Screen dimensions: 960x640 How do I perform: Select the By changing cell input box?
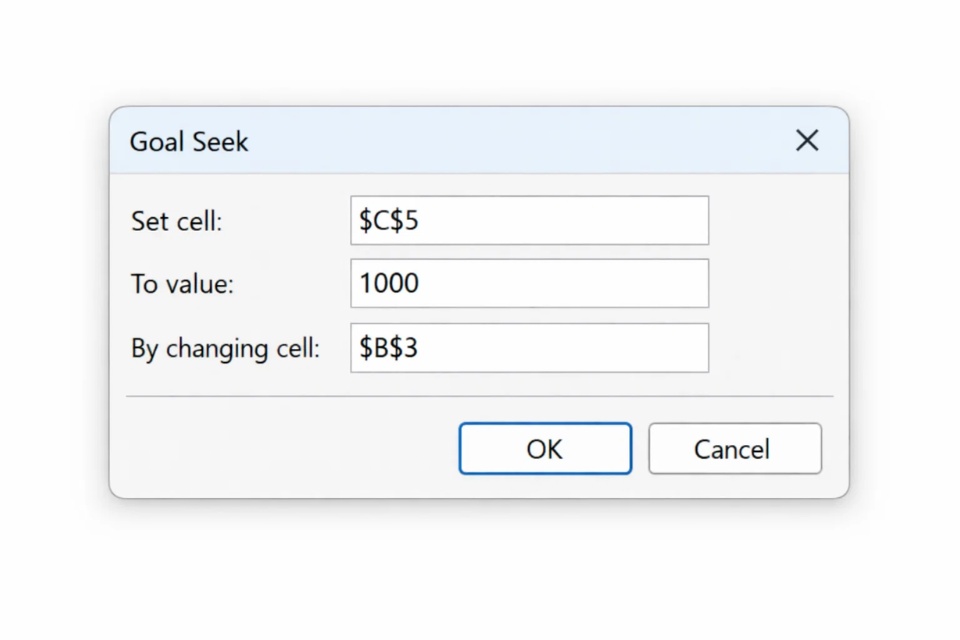coord(529,348)
